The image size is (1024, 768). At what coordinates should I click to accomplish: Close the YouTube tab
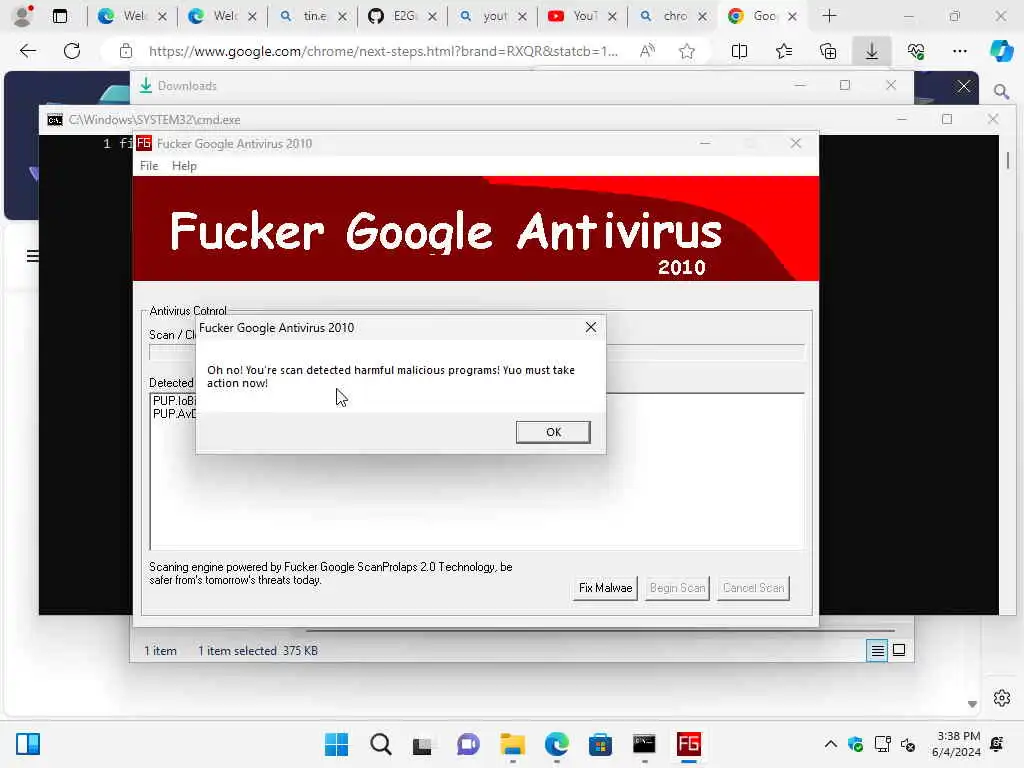612,16
